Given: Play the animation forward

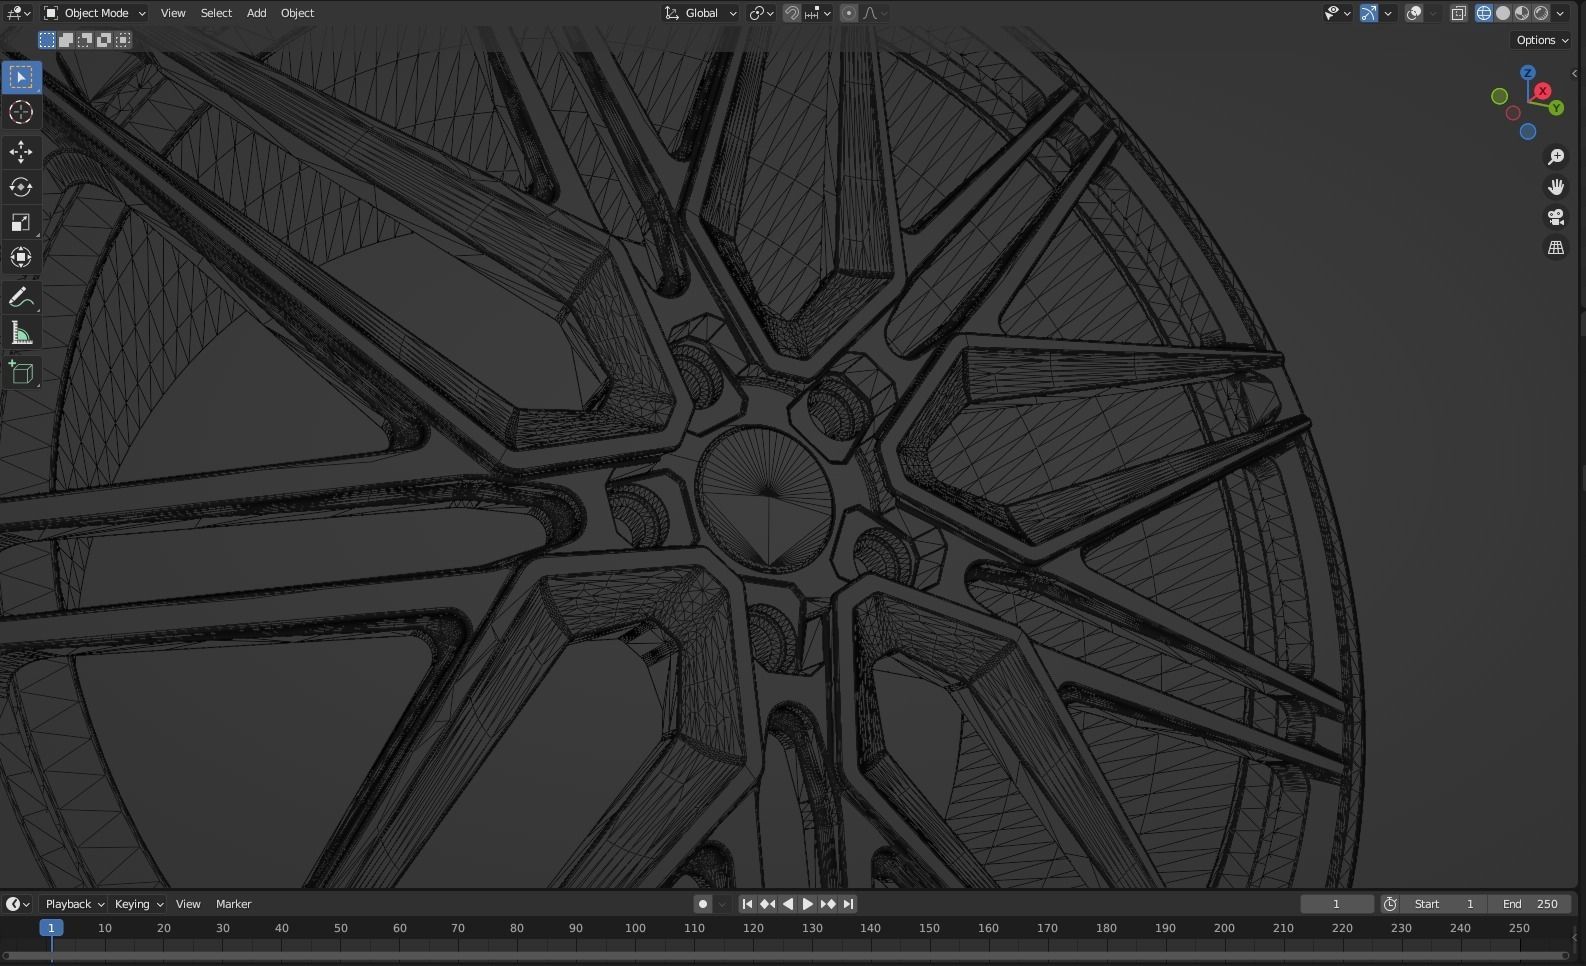Looking at the screenshot, I should click(x=807, y=904).
